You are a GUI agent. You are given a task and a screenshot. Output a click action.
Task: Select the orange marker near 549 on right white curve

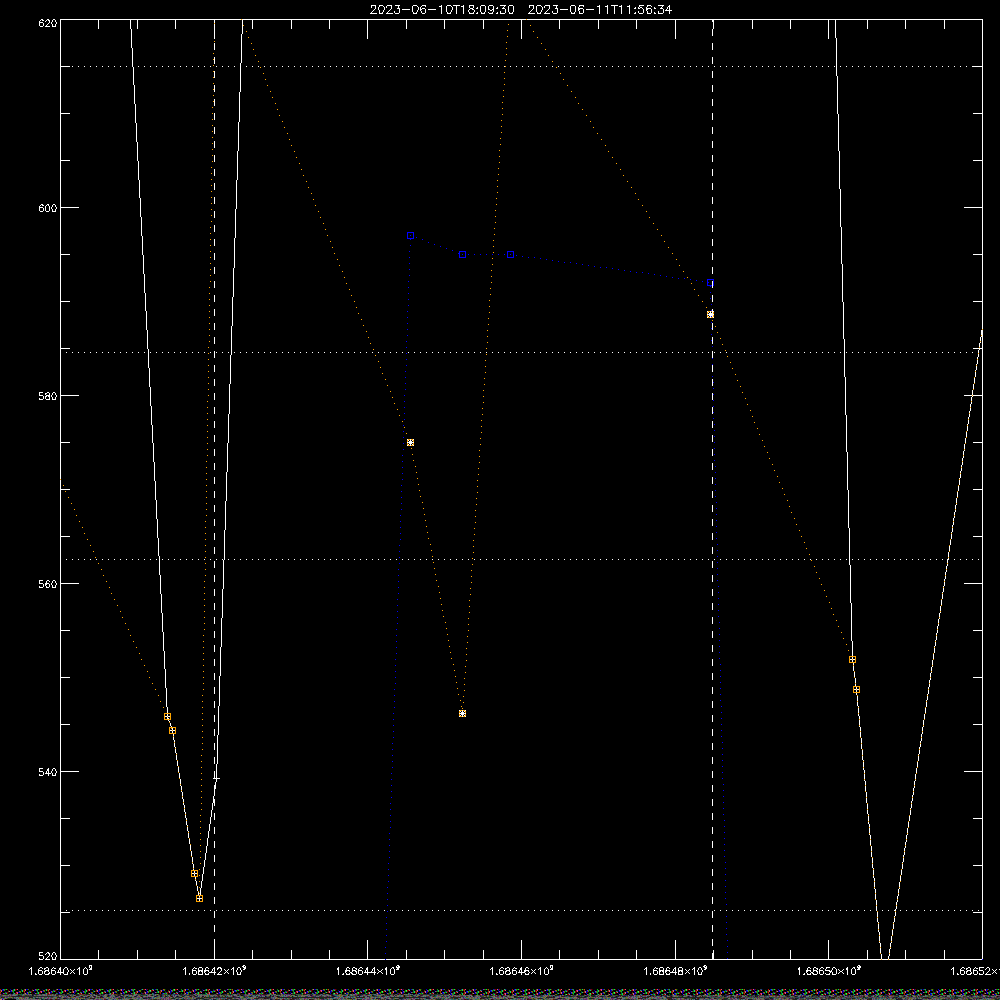[857, 689]
